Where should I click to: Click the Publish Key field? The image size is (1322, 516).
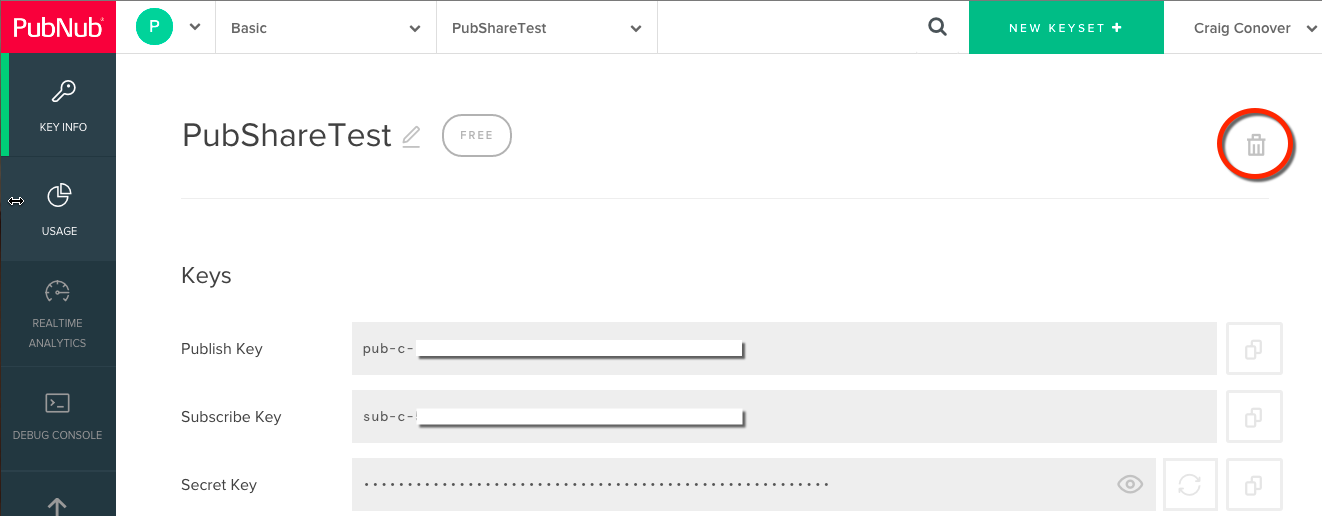784,349
